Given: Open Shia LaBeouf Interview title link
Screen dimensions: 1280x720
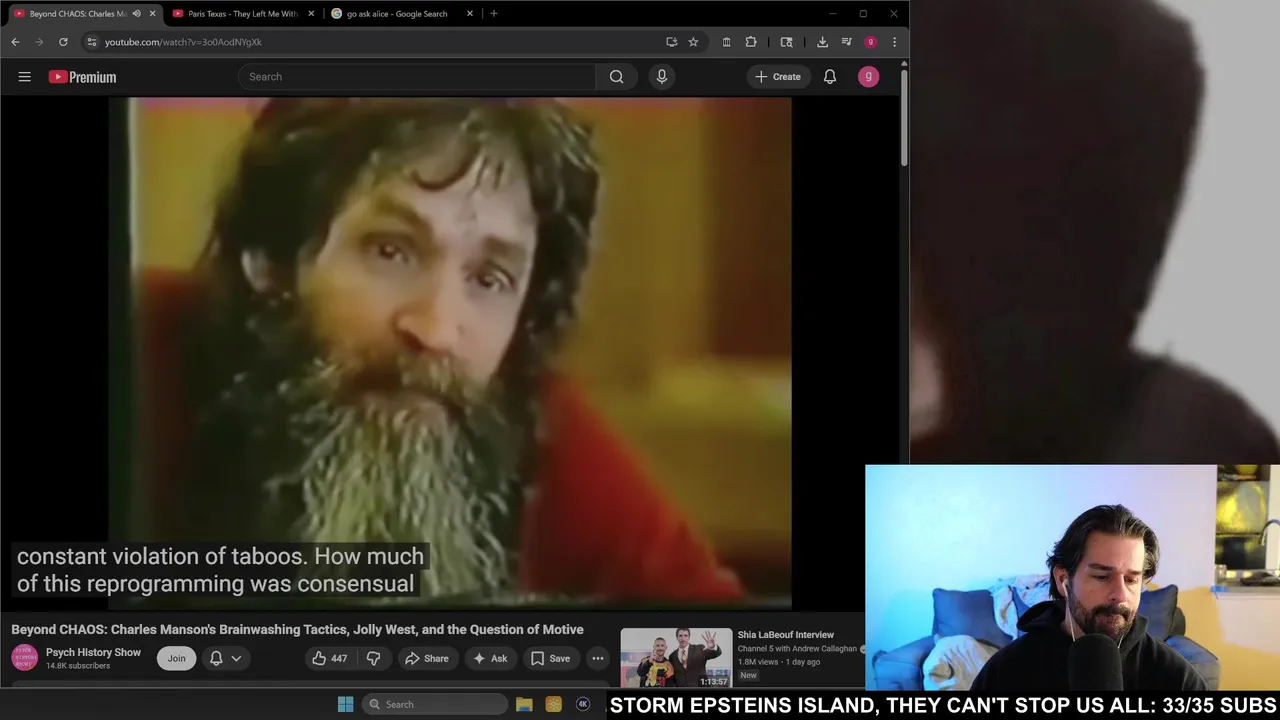Looking at the screenshot, I should point(785,635).
